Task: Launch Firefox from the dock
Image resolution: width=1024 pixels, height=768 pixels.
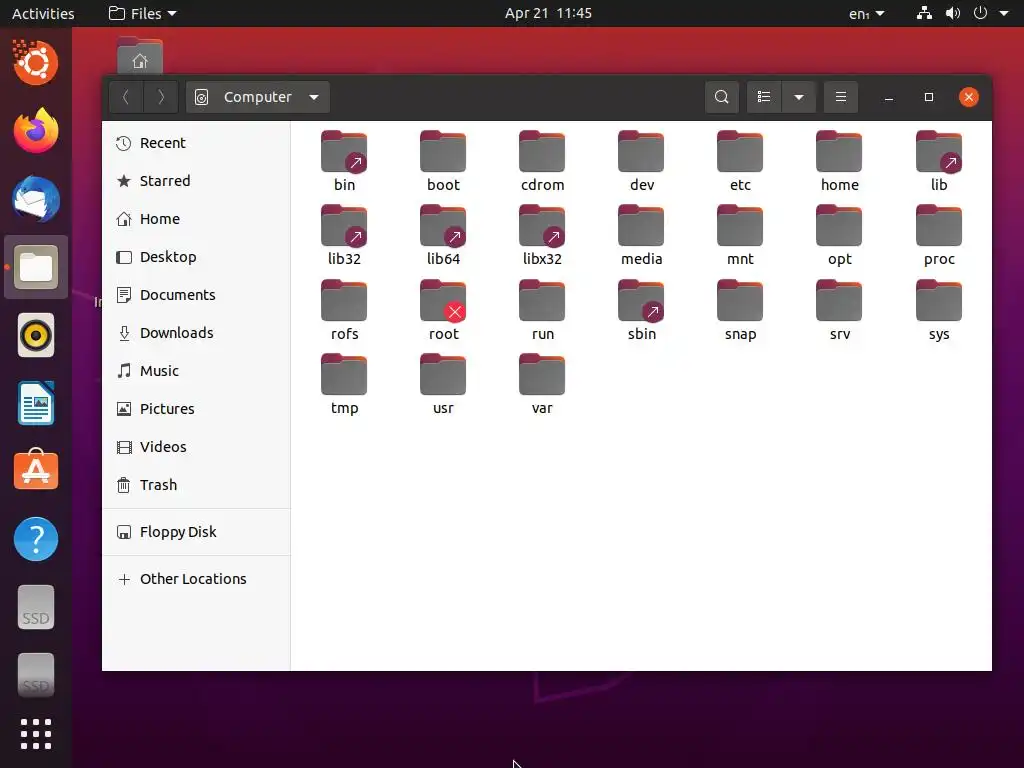Action: 36,131
